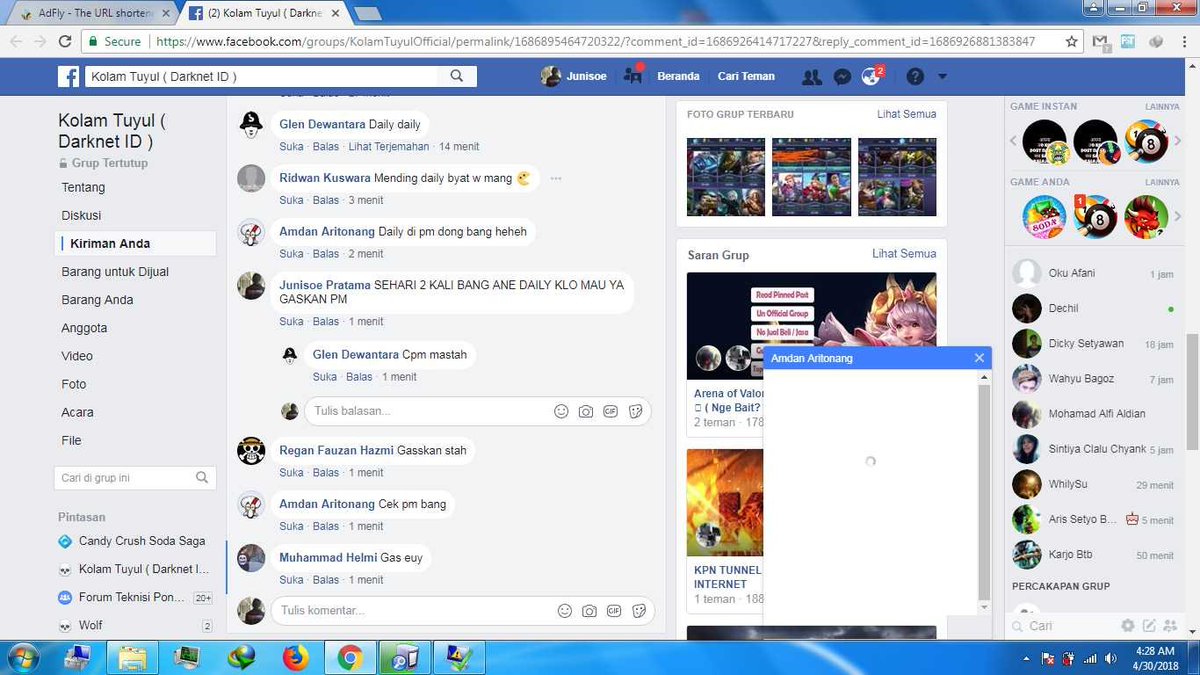Click Lihat Semua for Foto Grup Terbaru

(x=906, y=114)
